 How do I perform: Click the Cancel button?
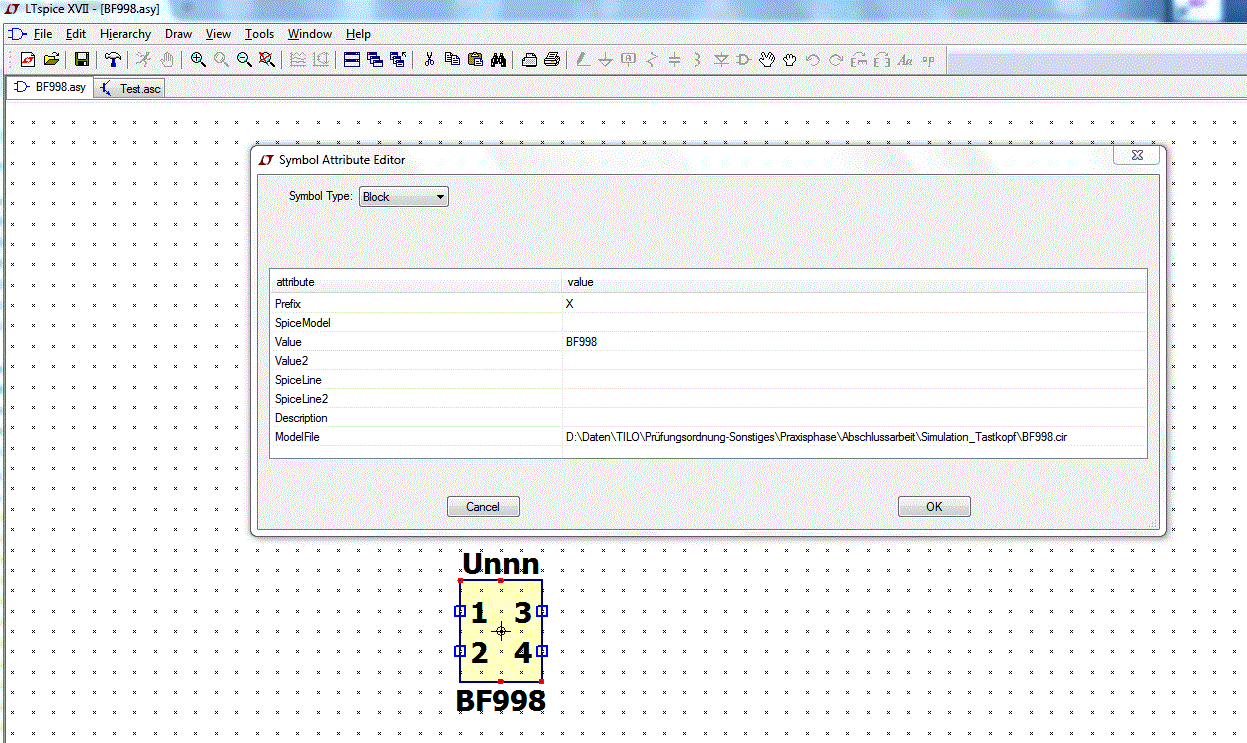click(483, 507)
